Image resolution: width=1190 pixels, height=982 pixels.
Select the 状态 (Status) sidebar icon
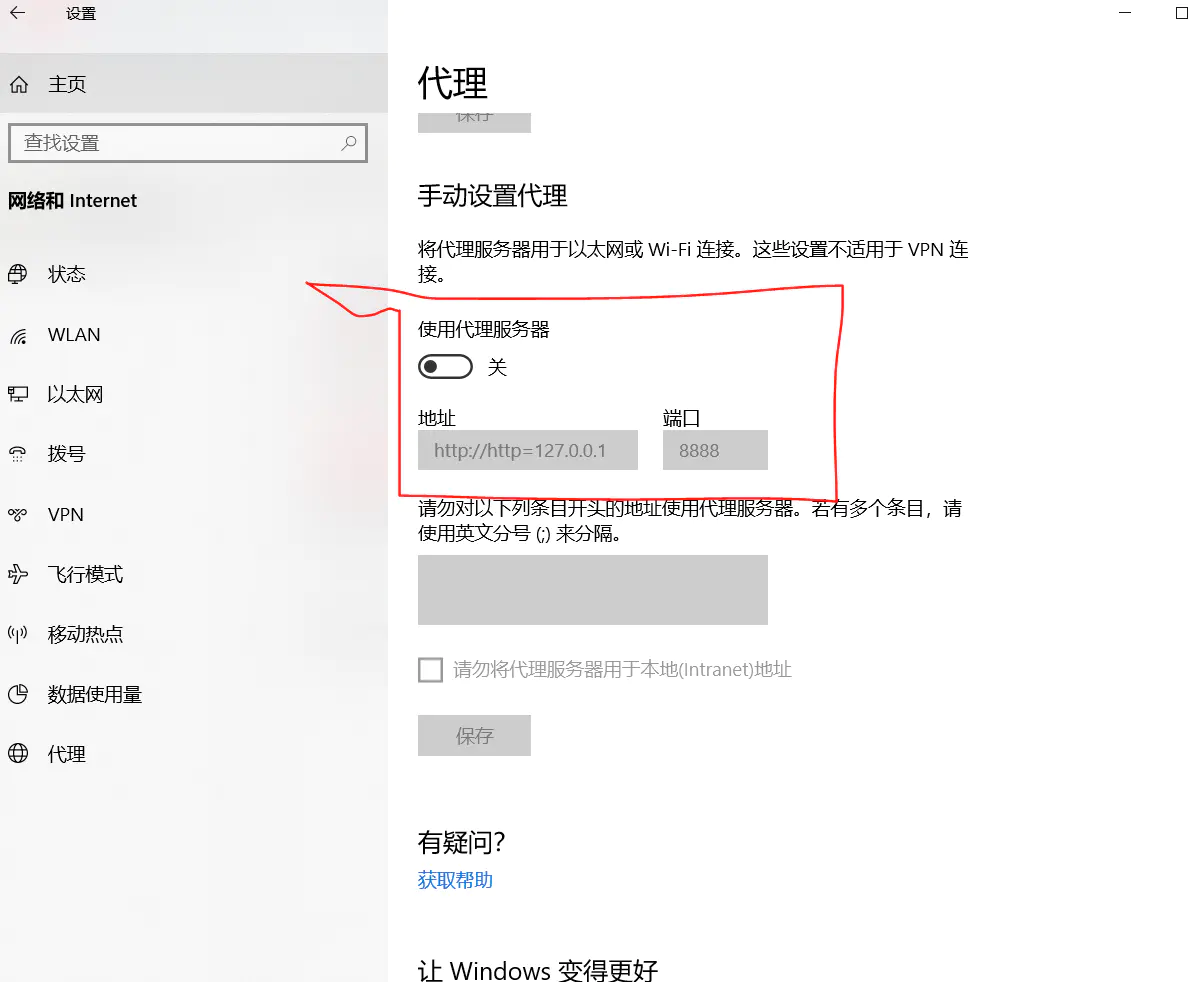[18, 273]
